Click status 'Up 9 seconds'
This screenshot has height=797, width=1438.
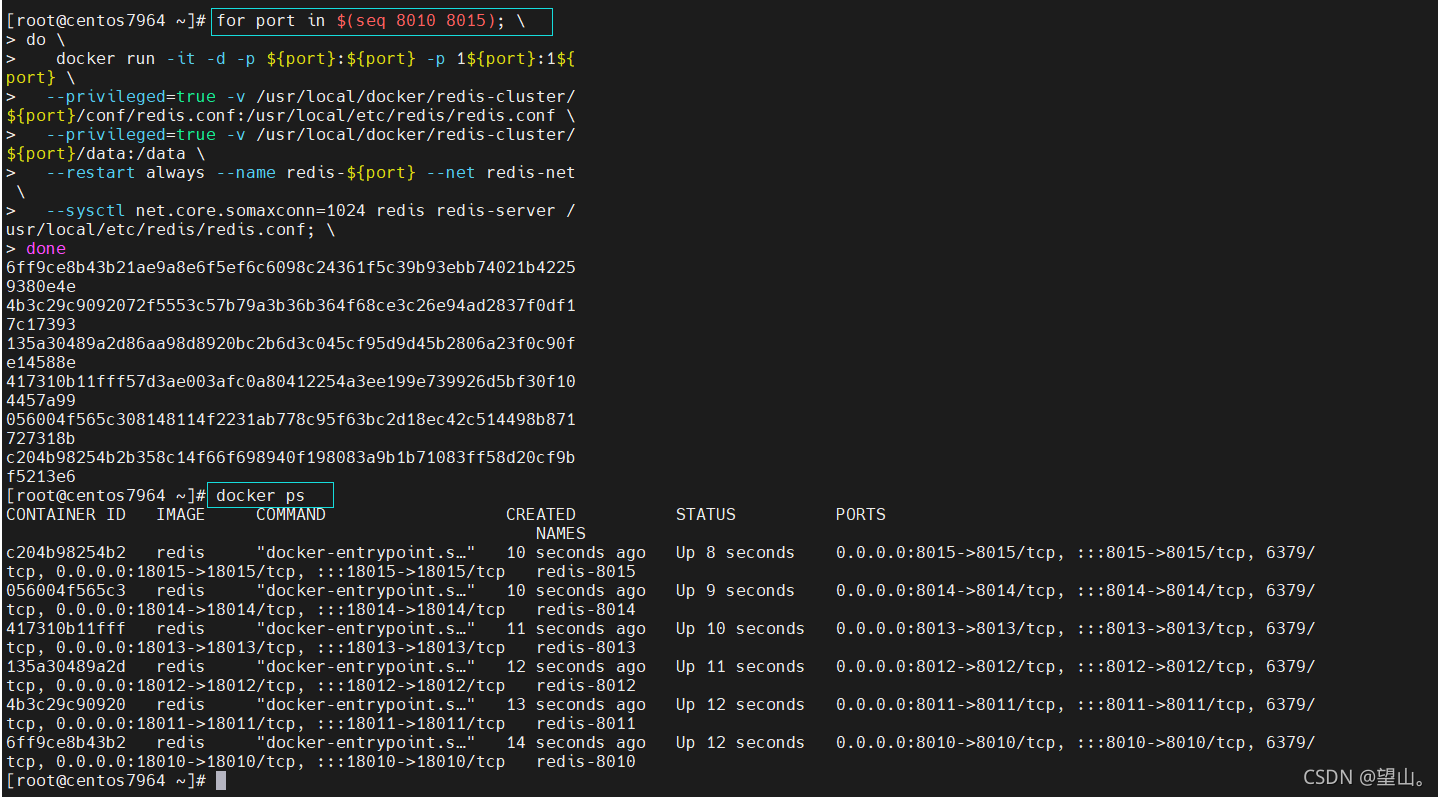tap(735, 591)
